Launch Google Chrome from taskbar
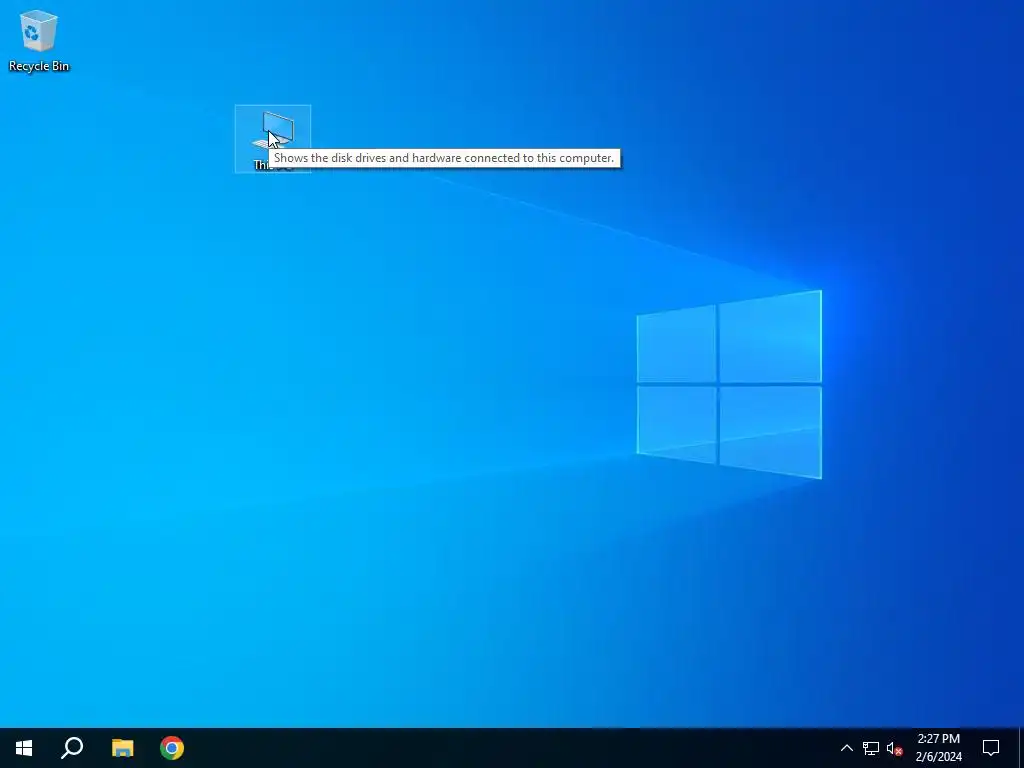This screenshot has width=1024, height=768. [x=172, y=748]
